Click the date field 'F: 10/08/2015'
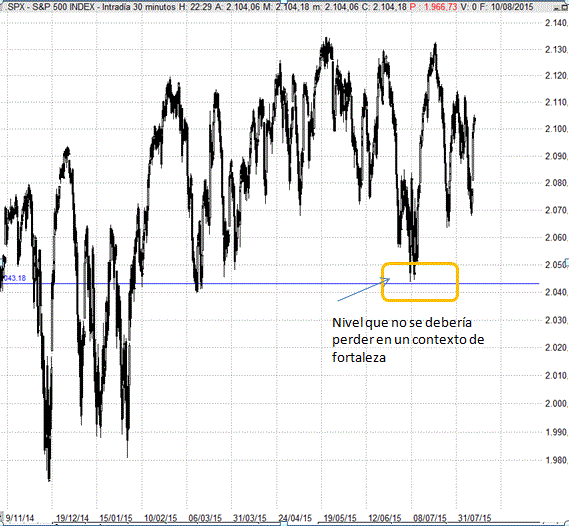 [x=507, y=6]
